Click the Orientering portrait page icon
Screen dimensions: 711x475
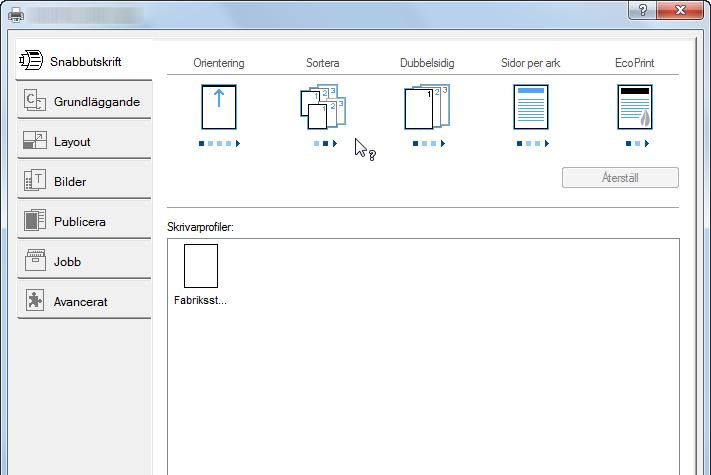[x=219, y=107]
